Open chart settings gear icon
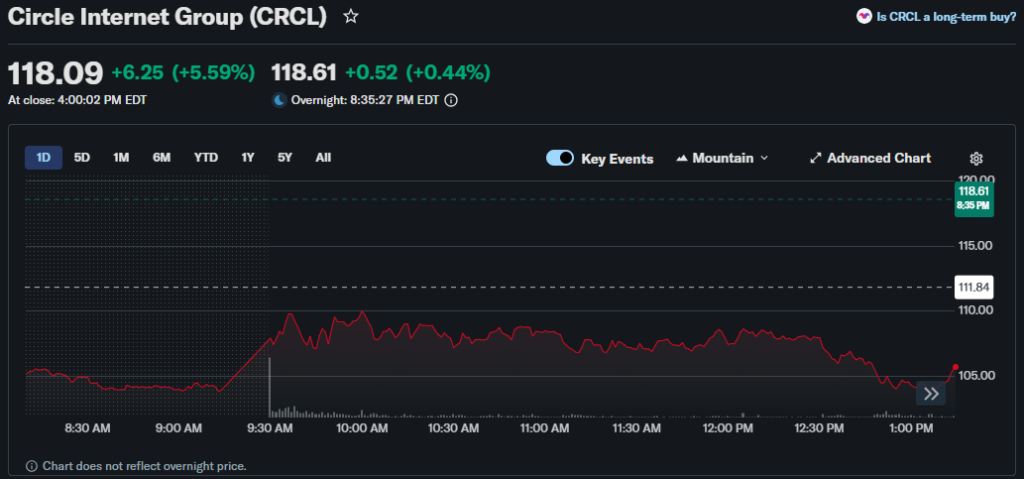 976,158
